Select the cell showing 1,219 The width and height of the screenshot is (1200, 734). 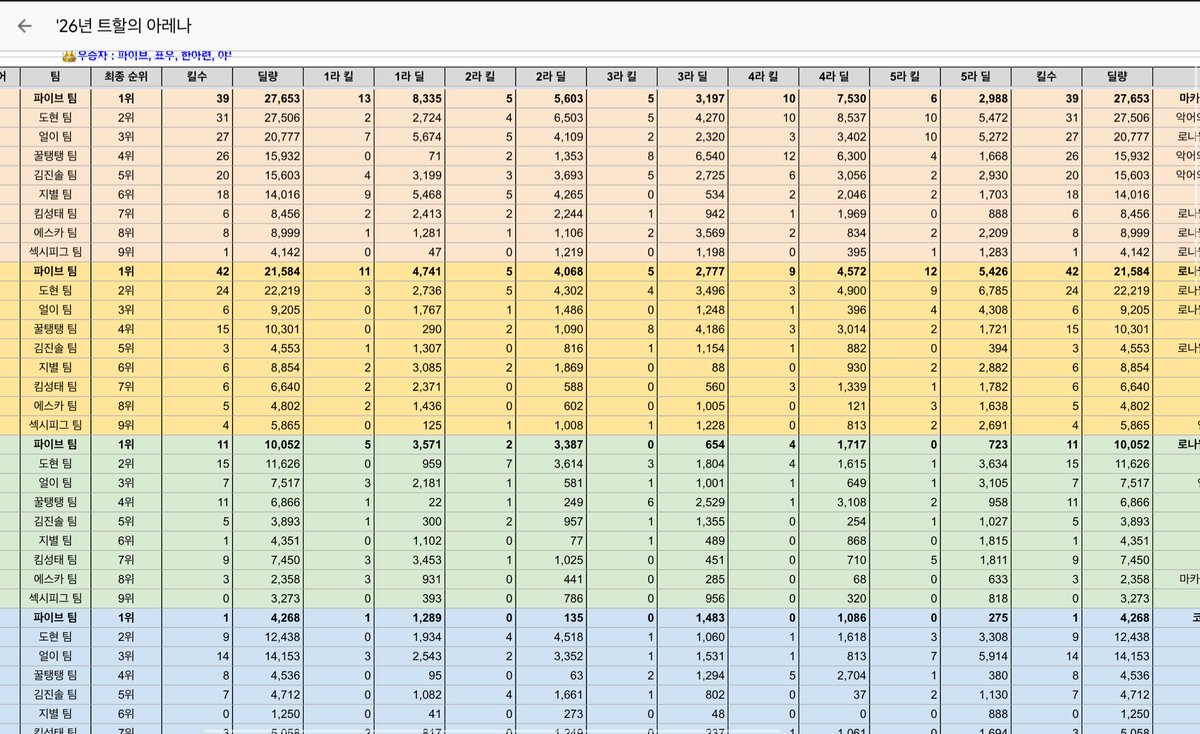tap(552, 252)
